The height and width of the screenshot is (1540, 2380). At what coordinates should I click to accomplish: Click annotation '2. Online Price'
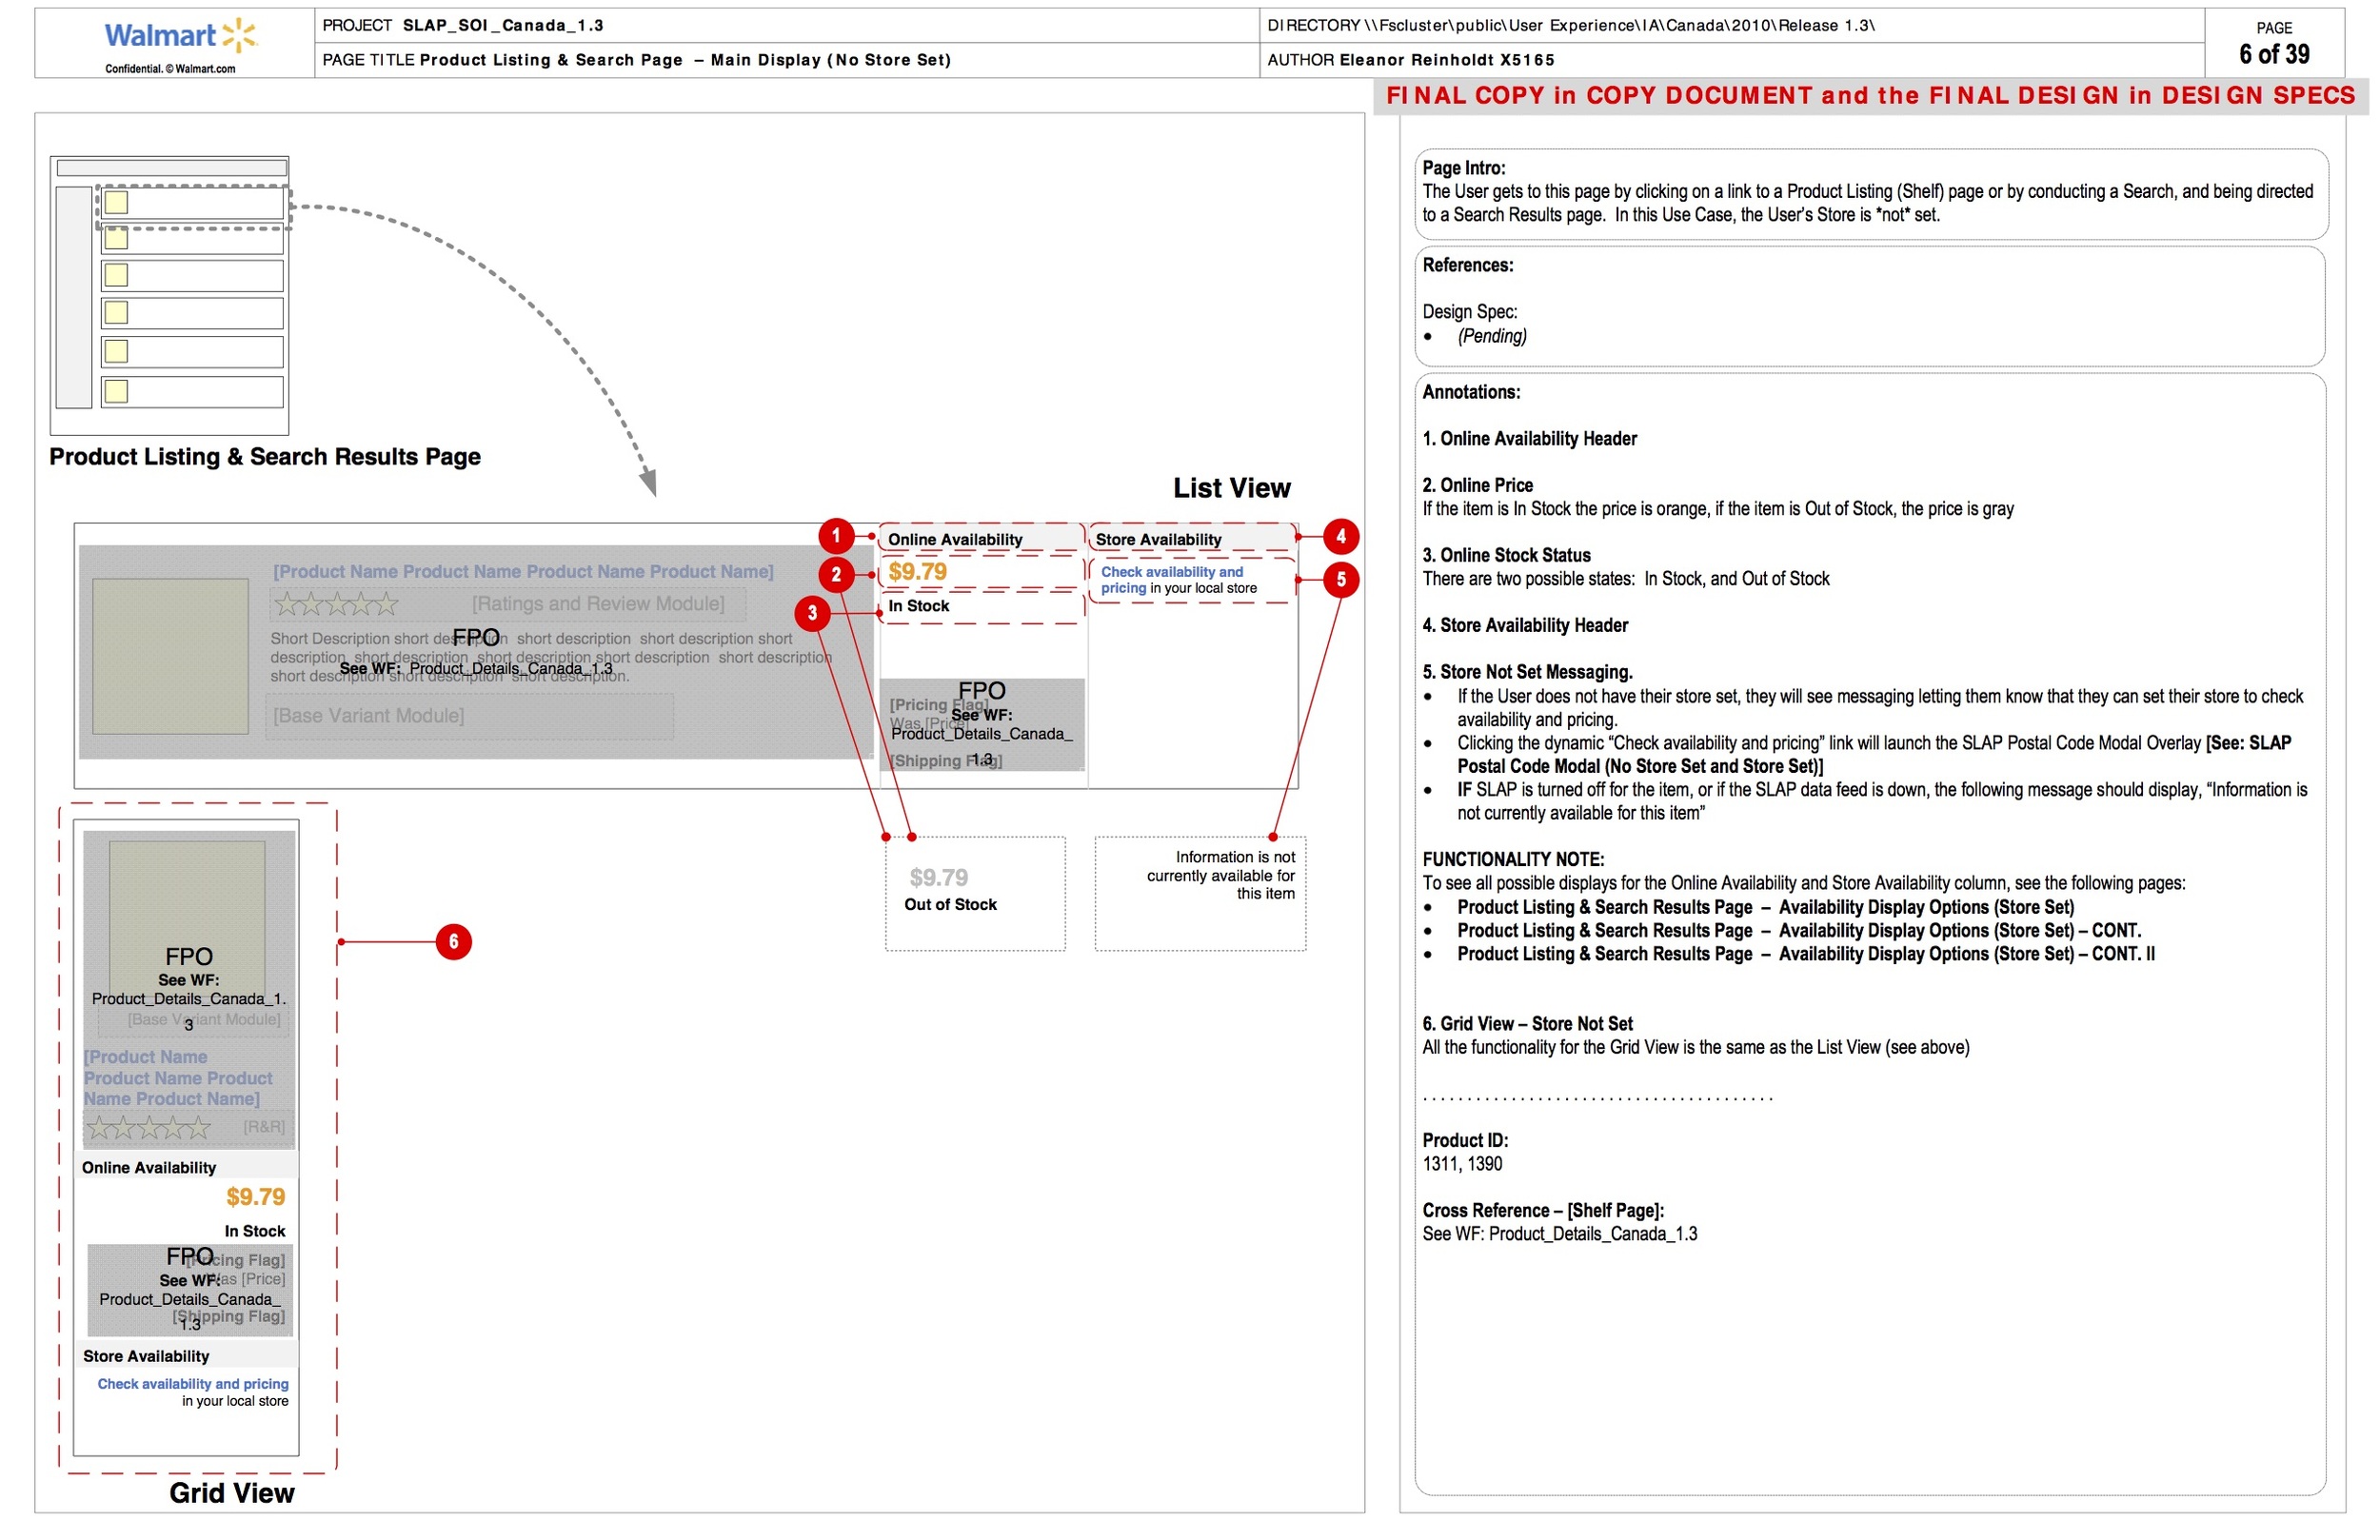pos(1478,485)
